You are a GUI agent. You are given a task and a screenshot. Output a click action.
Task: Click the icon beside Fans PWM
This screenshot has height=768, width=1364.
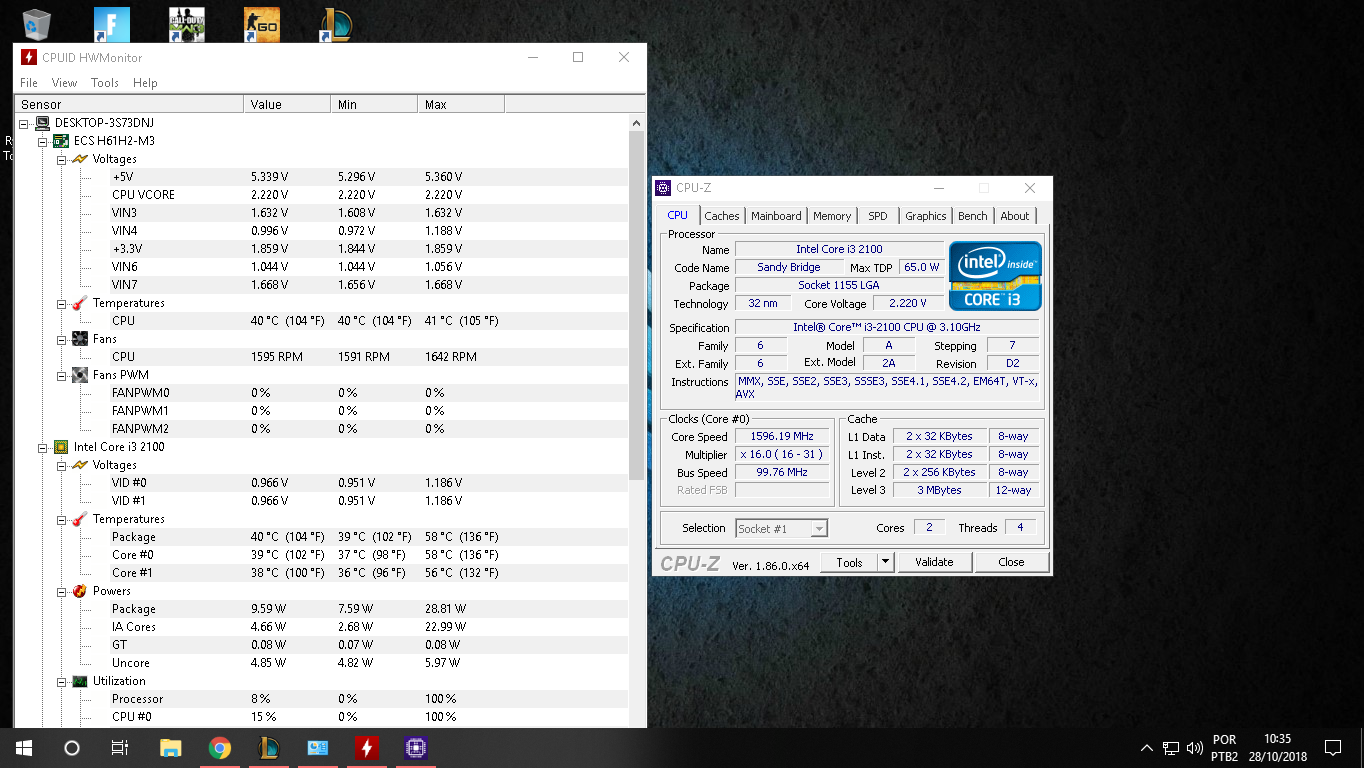[80, 375]
